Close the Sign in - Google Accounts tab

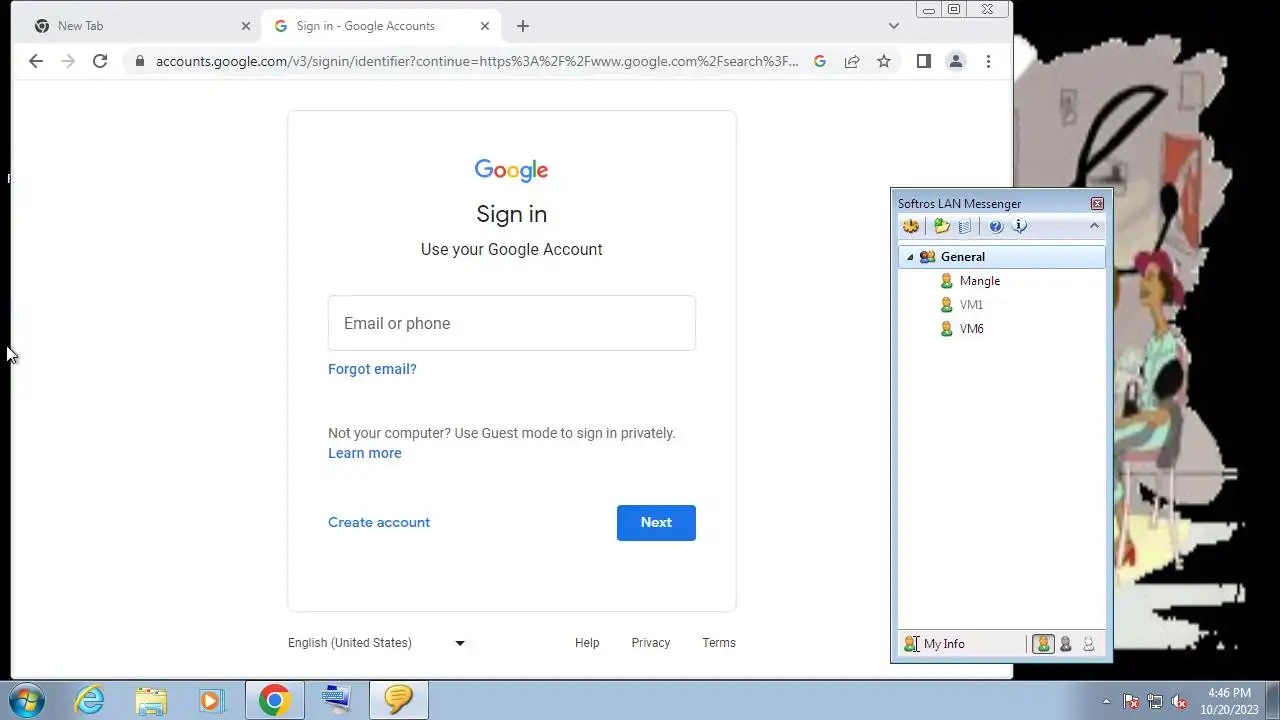tap(485, 26)
